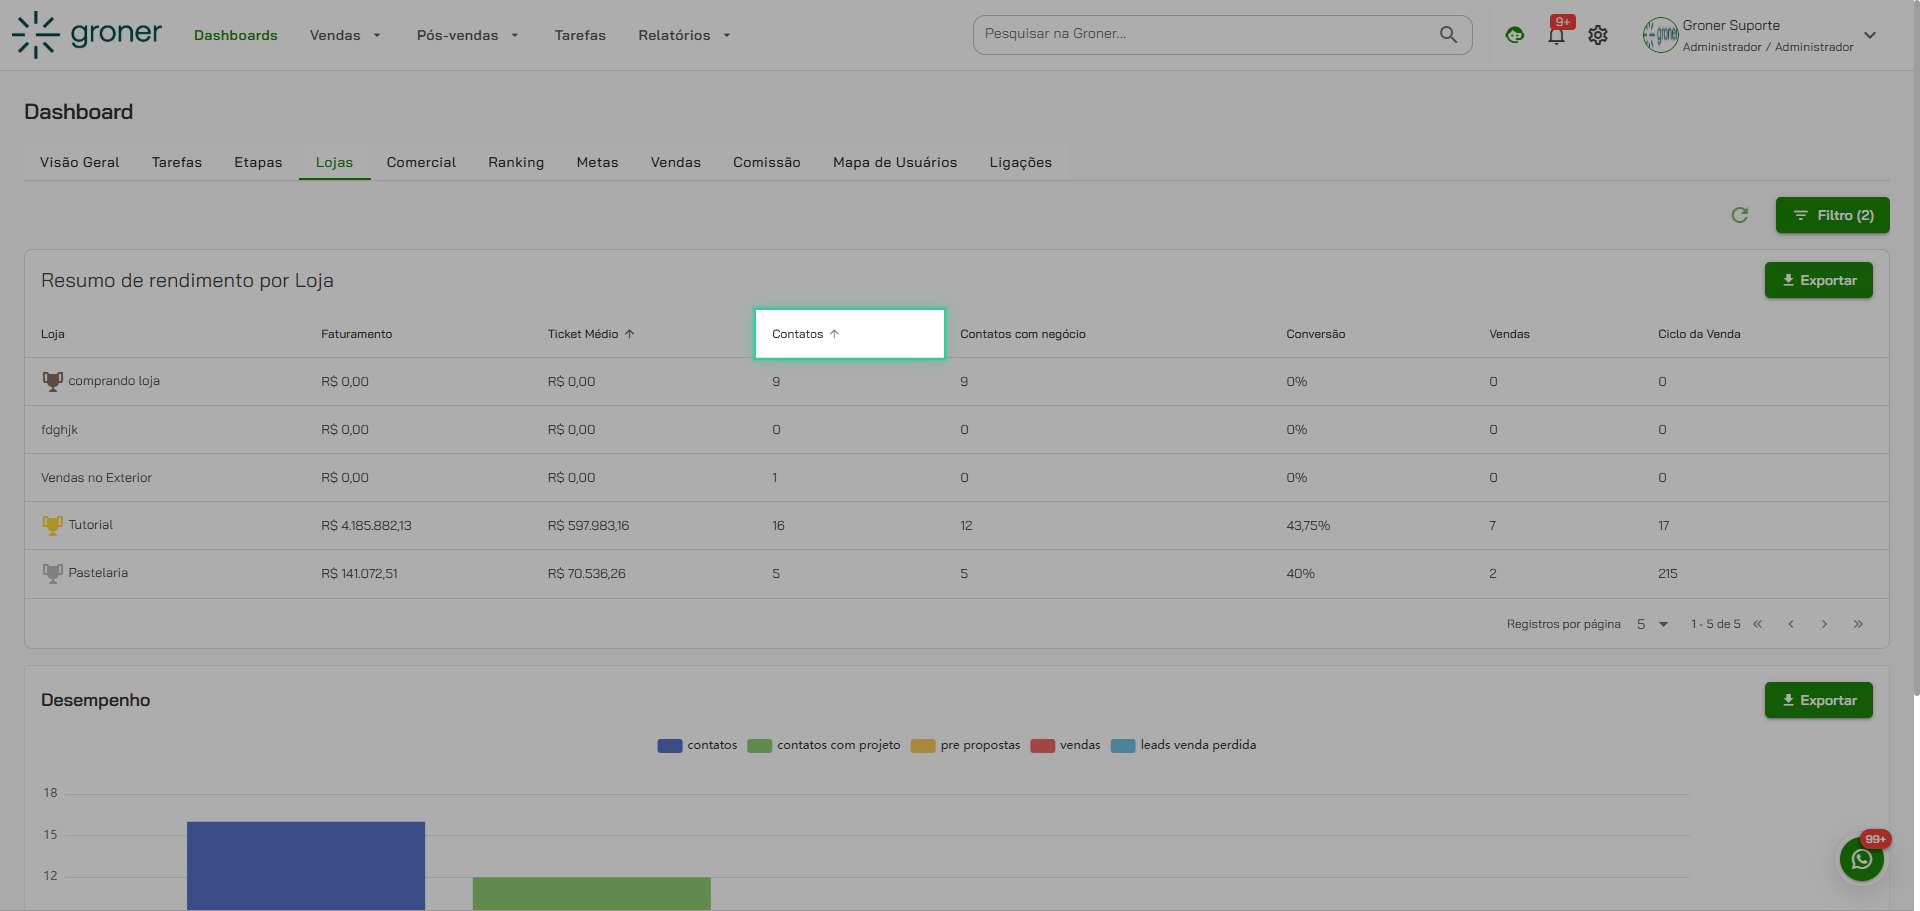Switch to Ligações tab
The height and width of the screenshot is (911, 1920).
1021,162
